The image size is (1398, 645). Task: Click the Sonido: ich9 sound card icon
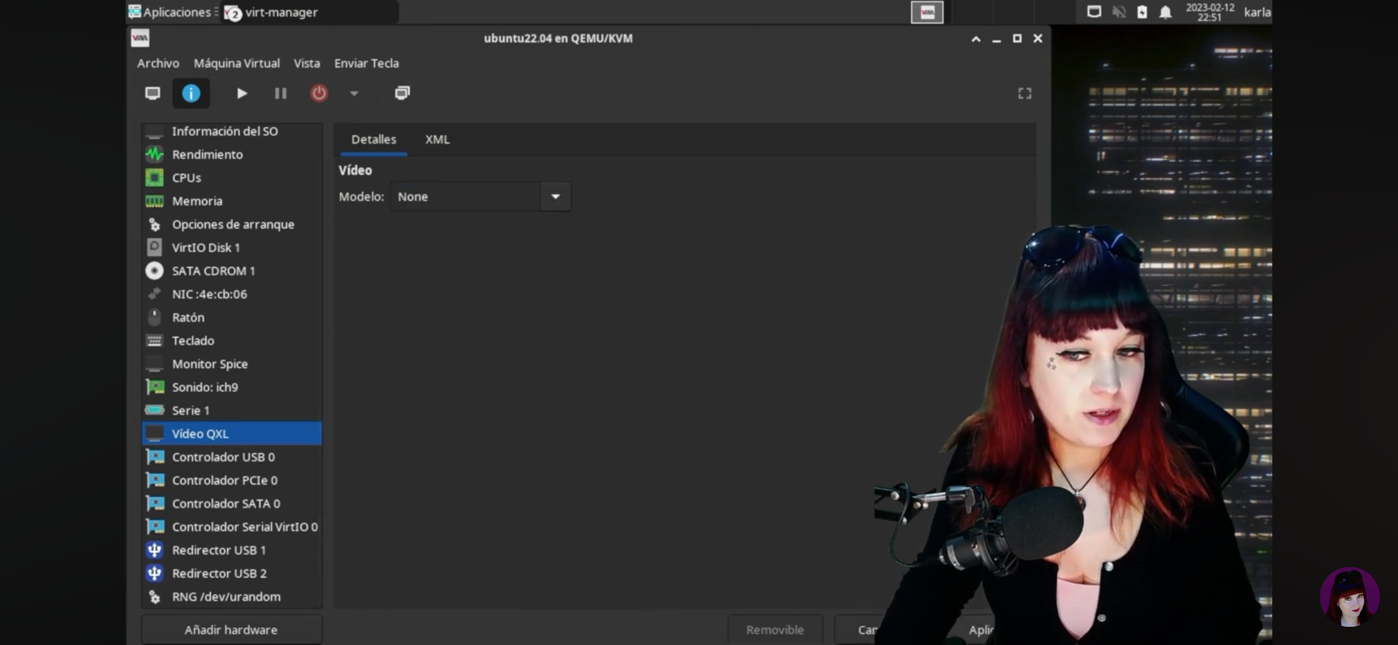click(154, 387)
